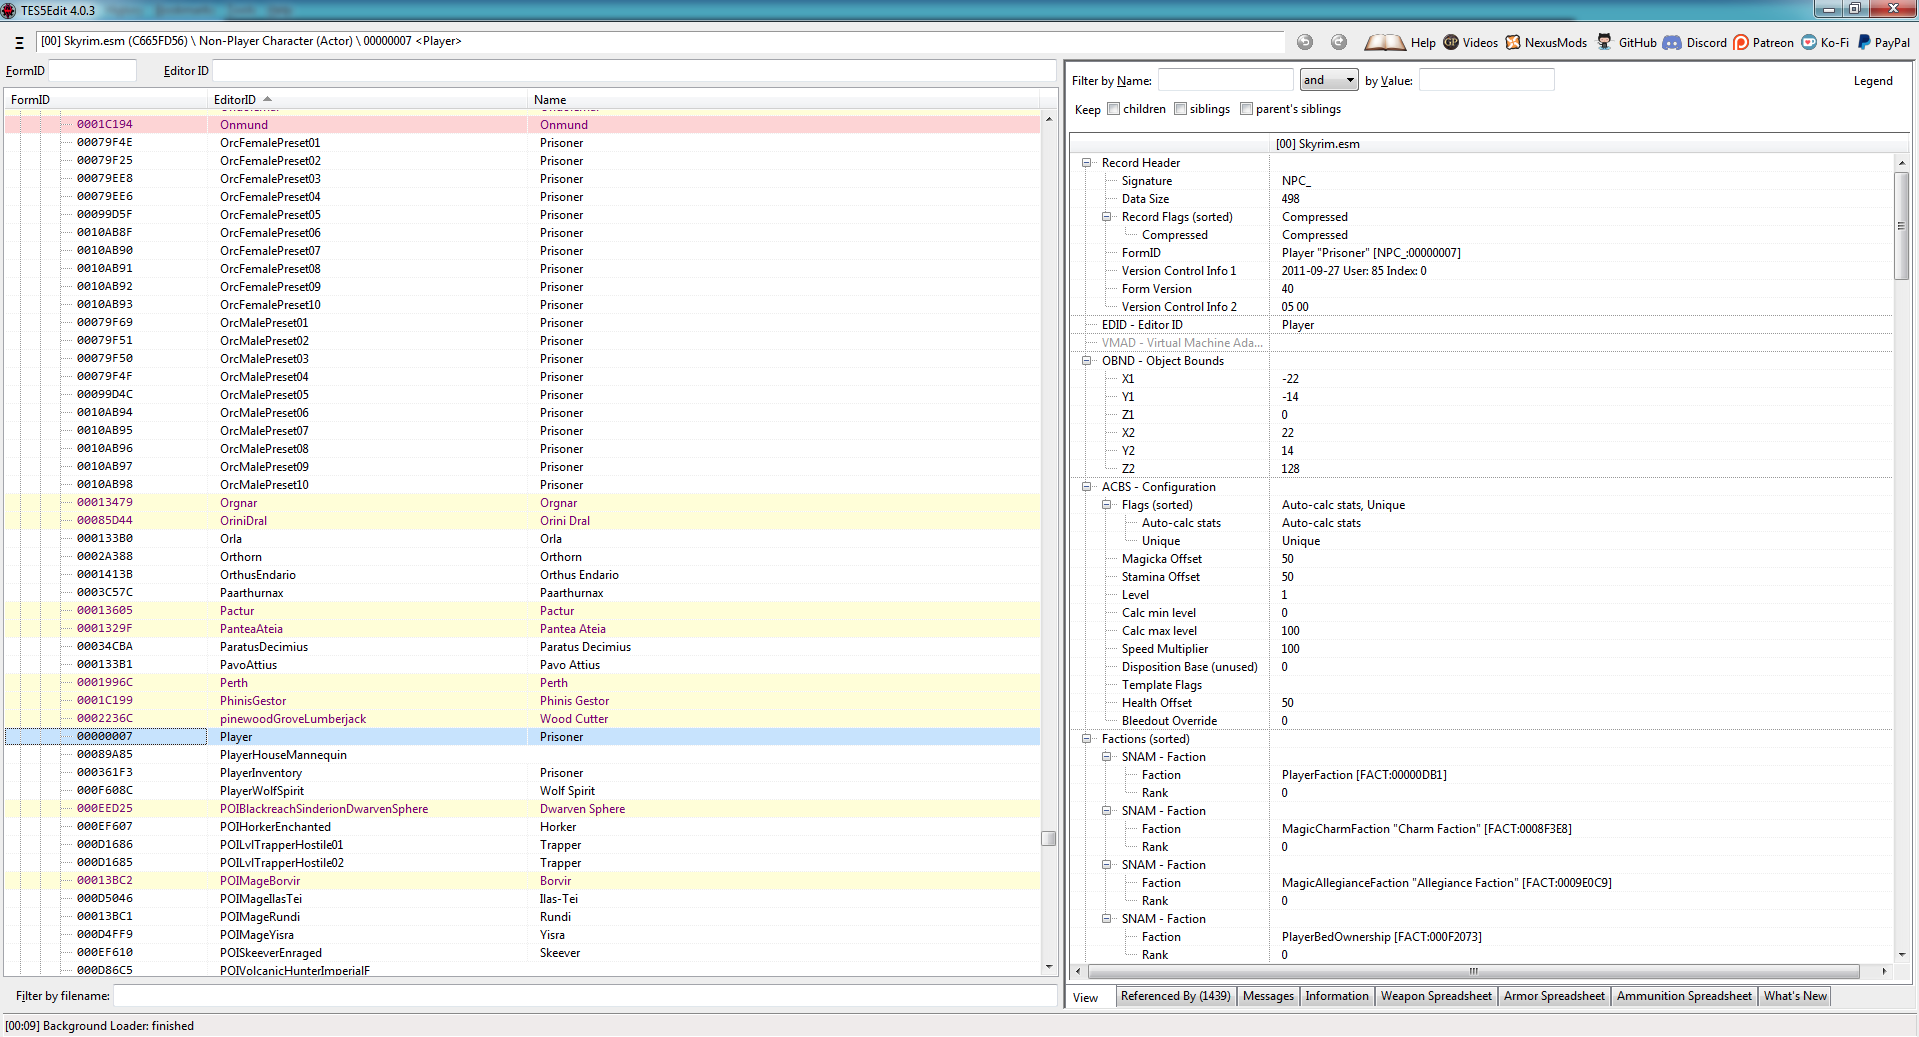Focus the Filter by filename field
Viewport: 1919px width, 1037px height.
point(584,996)
